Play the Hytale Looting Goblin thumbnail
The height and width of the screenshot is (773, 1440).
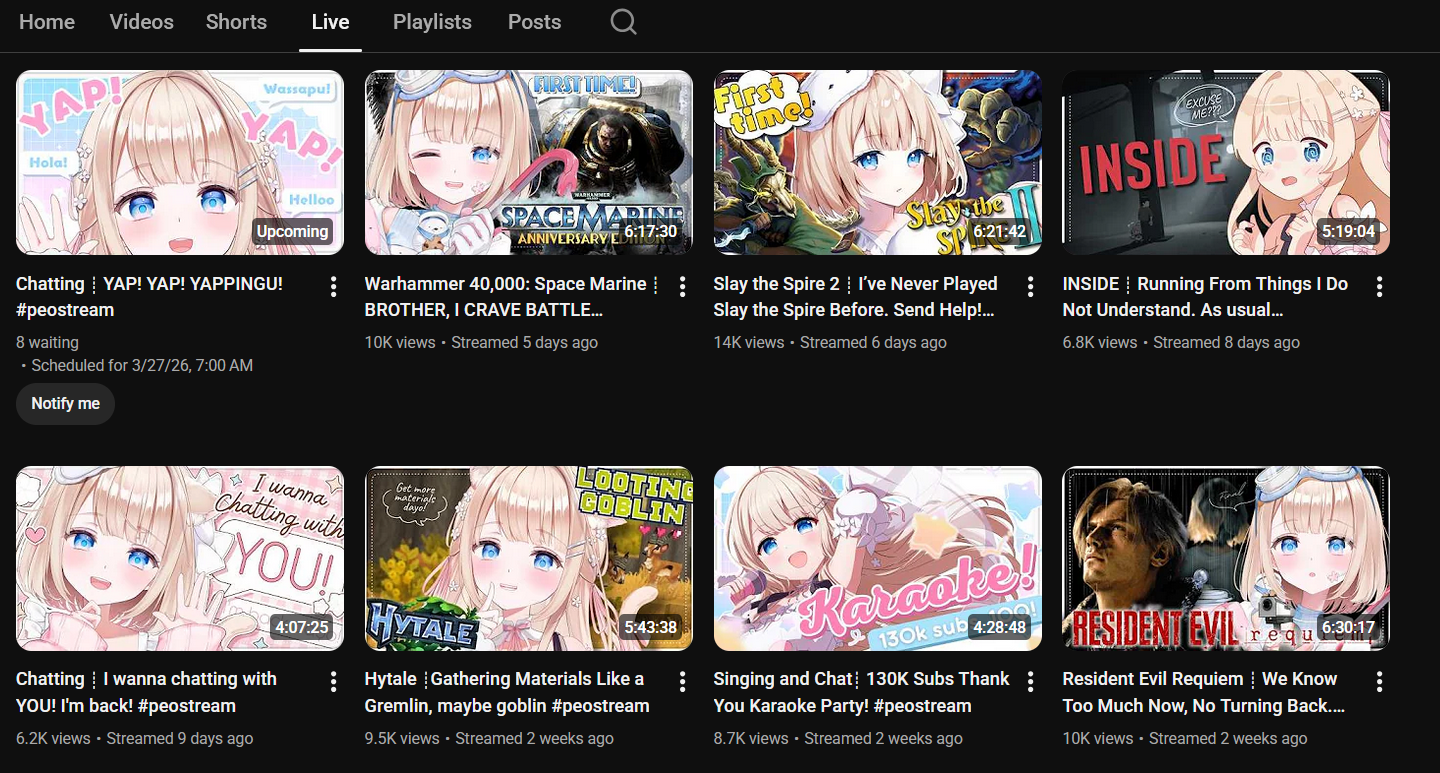(x=529, y=558)
